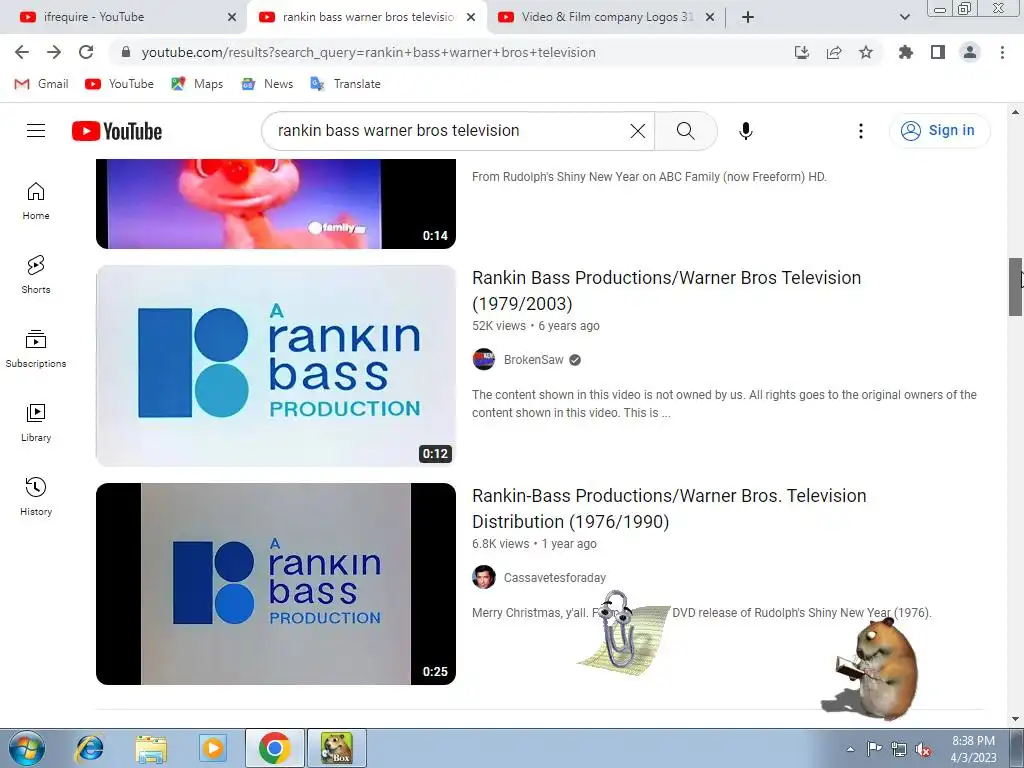Open the Translate bookmark

[345, 84]
